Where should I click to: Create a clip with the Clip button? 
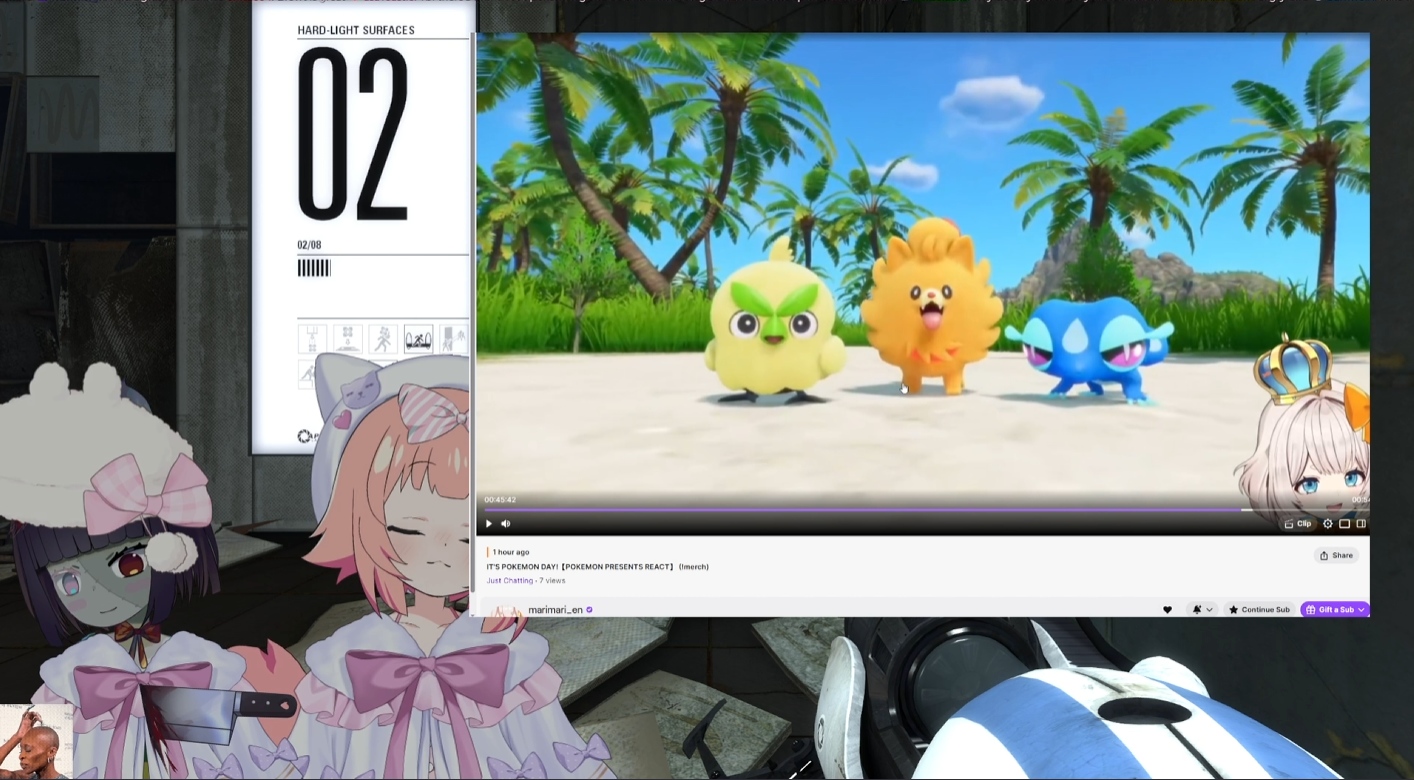(1298, 524)
